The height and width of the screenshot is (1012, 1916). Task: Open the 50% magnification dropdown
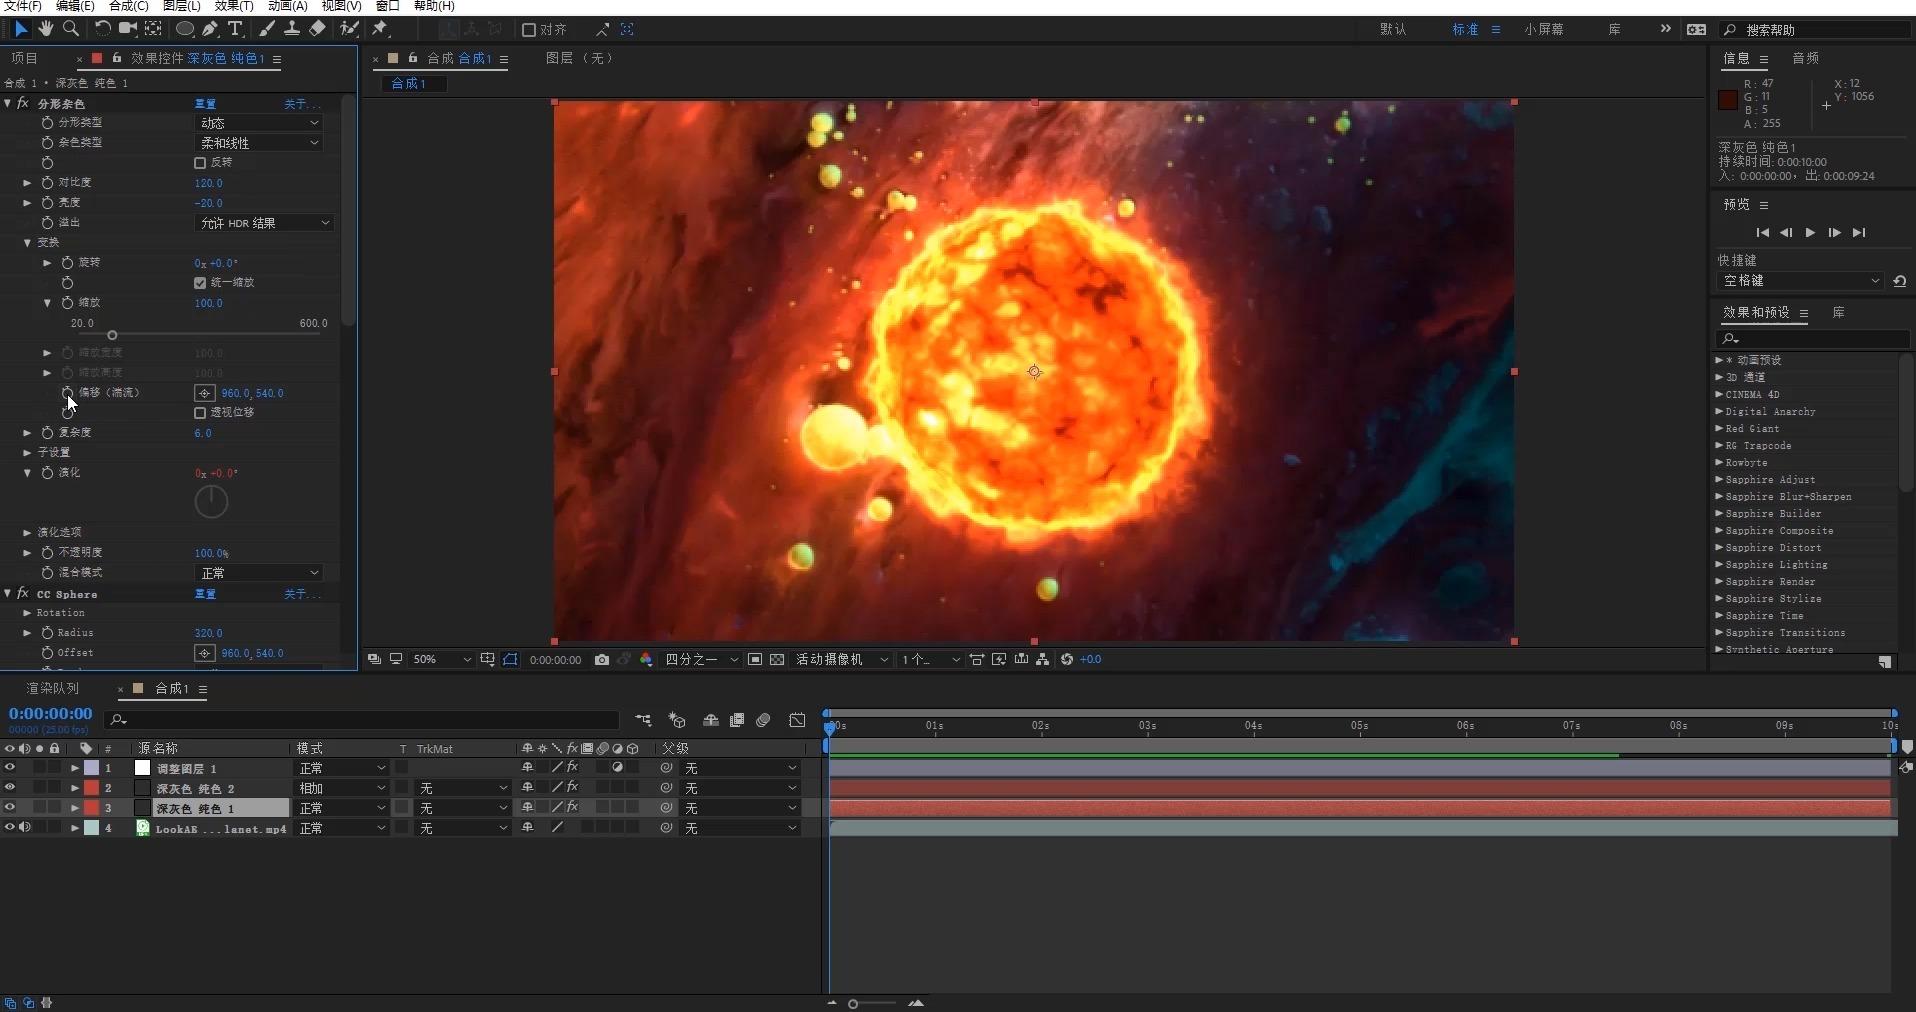[x=442, y=660]
